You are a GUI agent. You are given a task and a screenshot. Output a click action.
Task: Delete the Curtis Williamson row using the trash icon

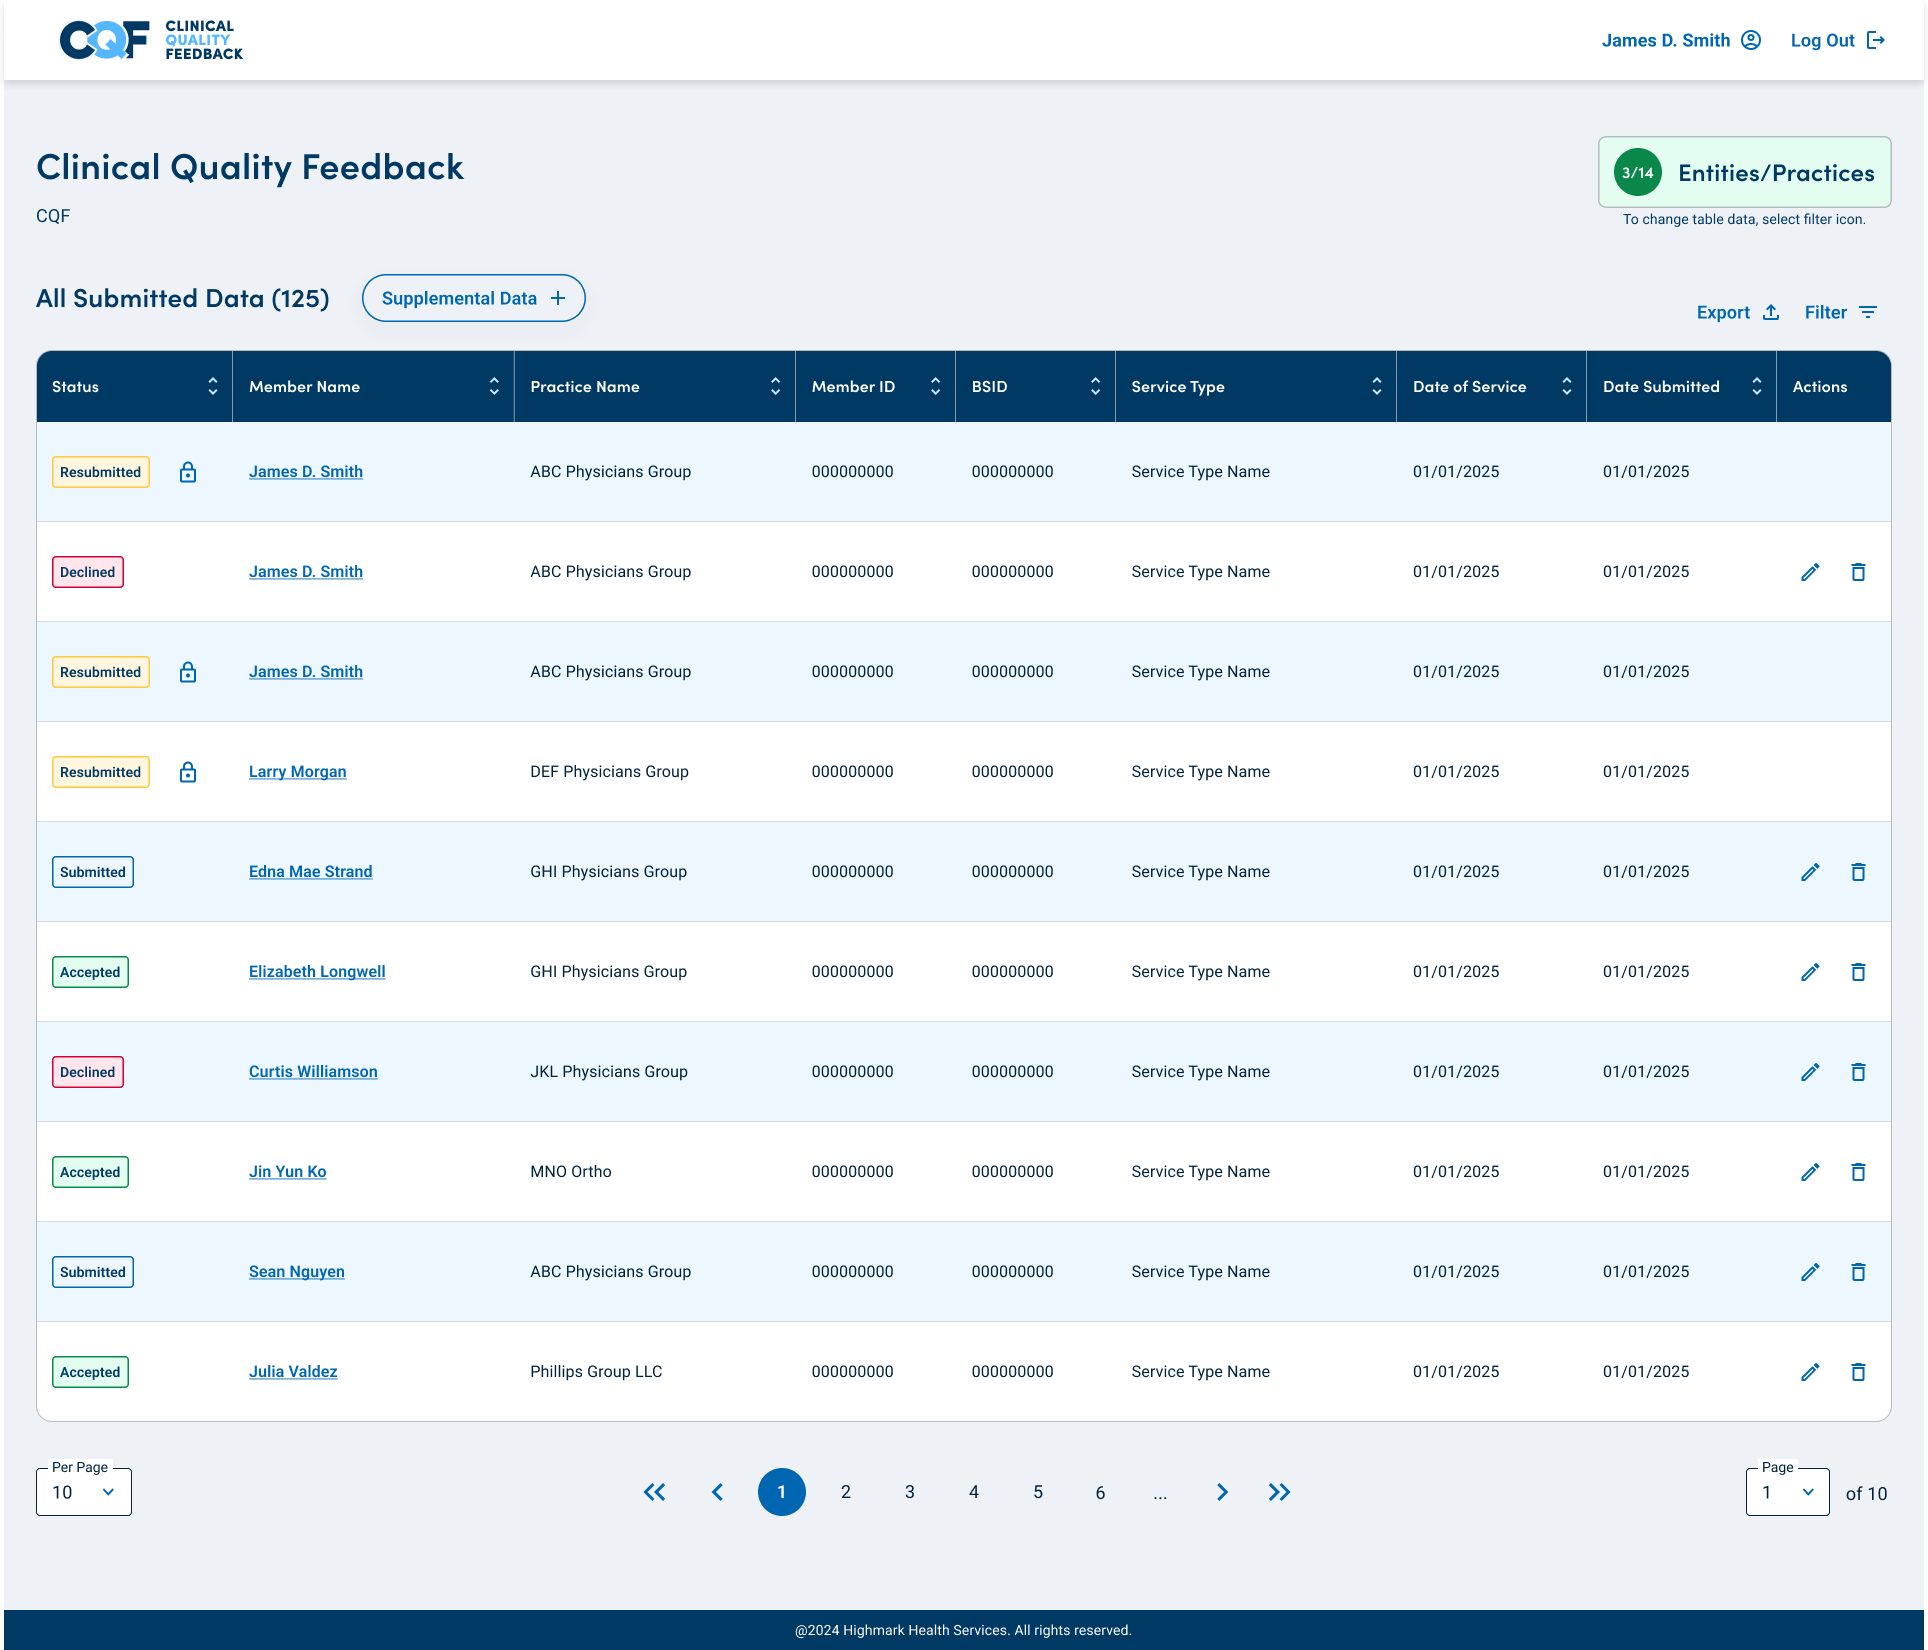coord(1858,1072)
